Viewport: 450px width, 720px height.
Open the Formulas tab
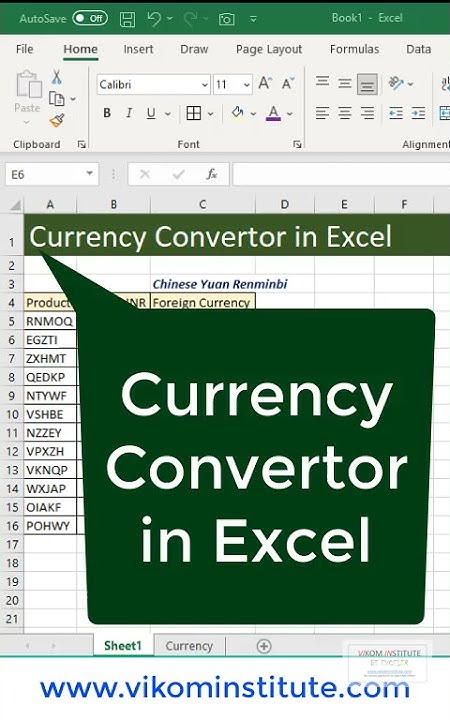click(354, 49)
